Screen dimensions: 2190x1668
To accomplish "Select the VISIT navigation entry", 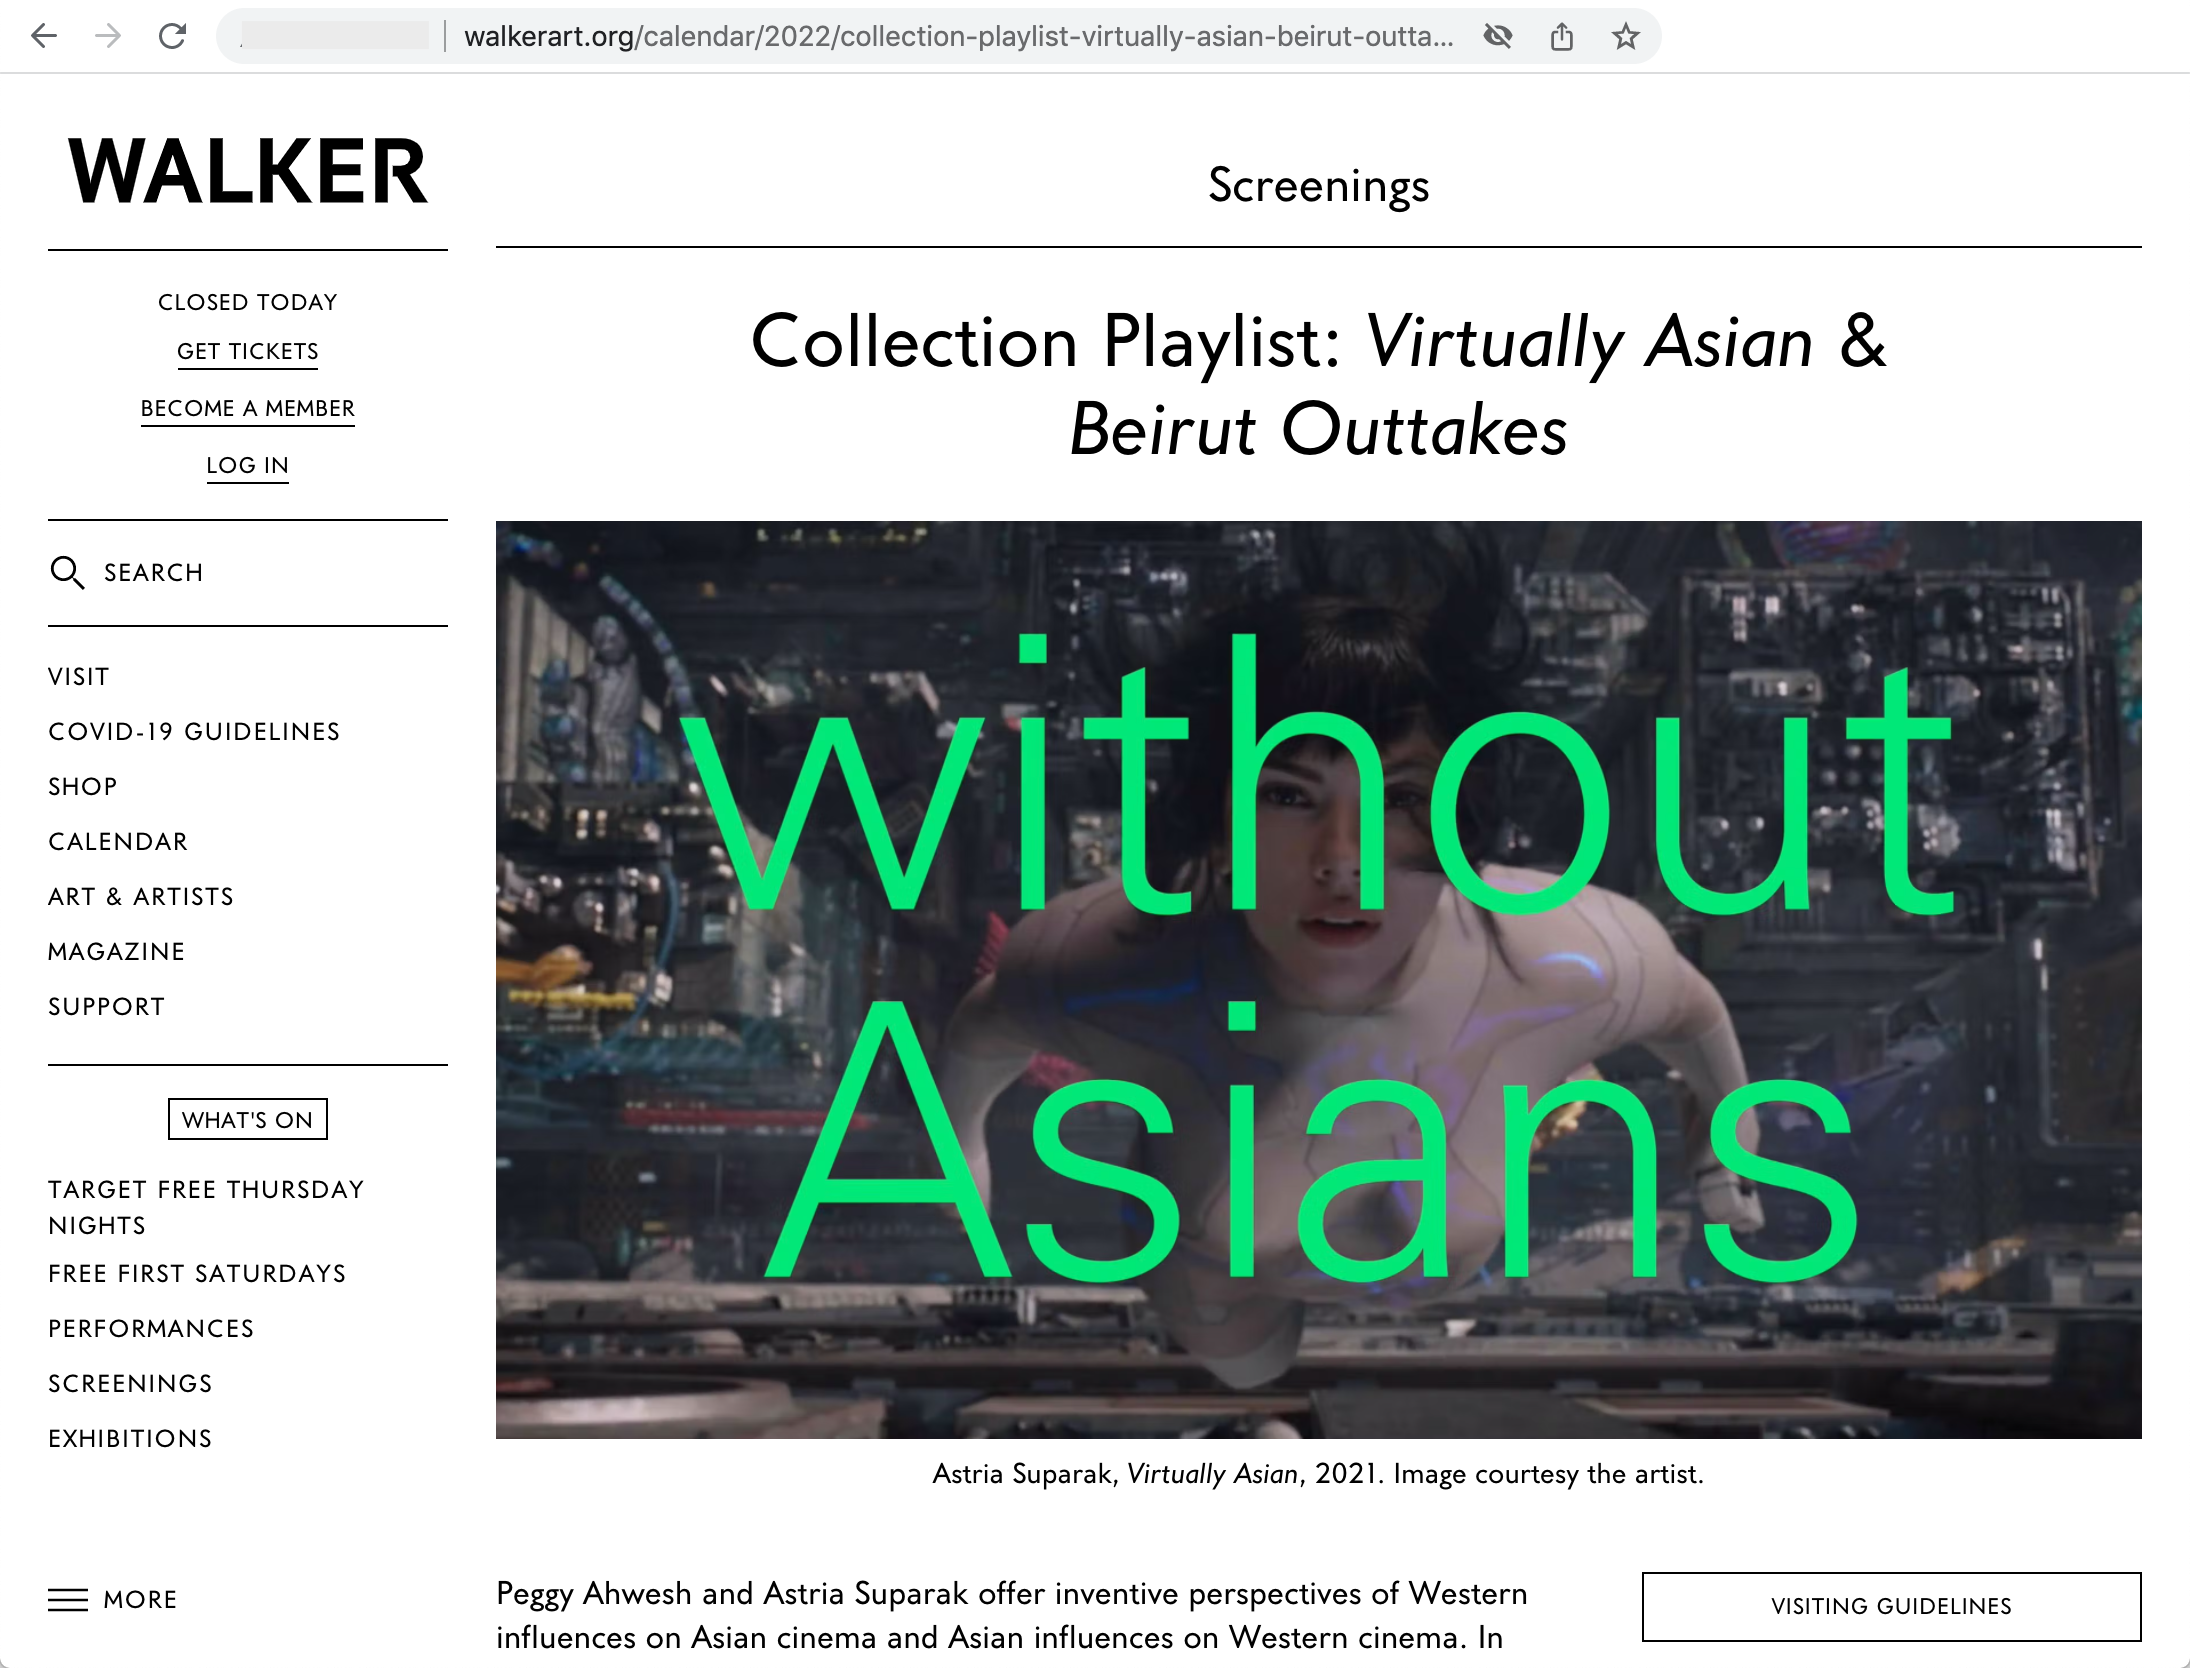I will 77,676.
